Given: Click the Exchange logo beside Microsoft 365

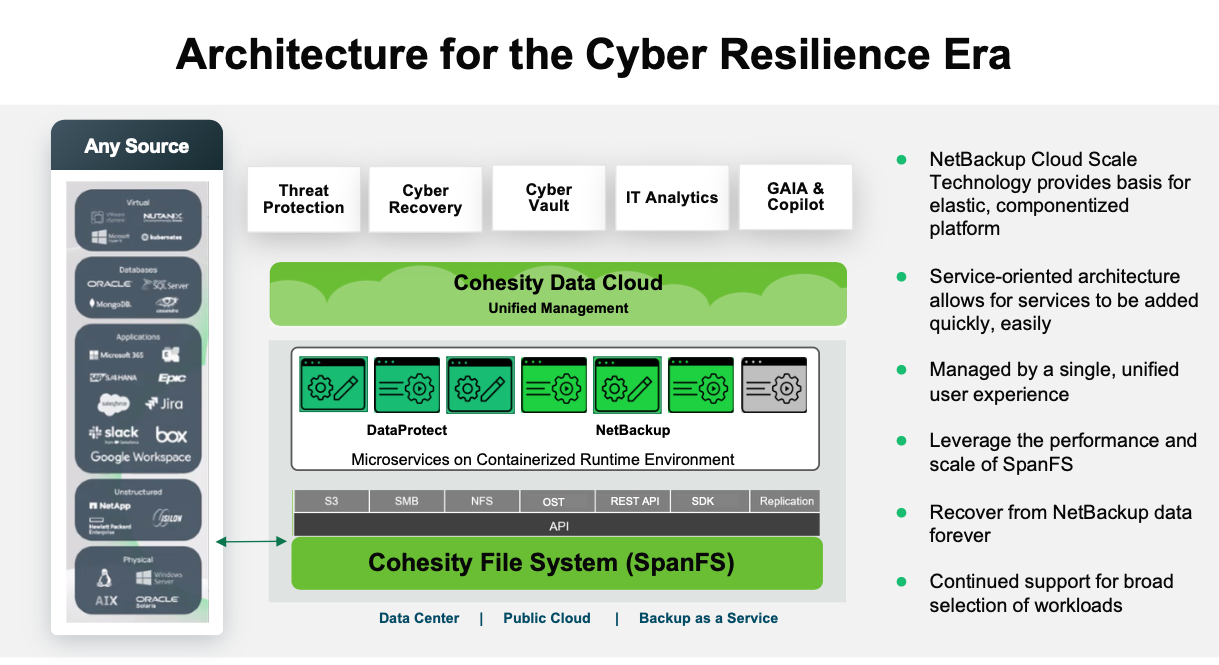Looking at the screenshot, I should (x=171, y=355).
